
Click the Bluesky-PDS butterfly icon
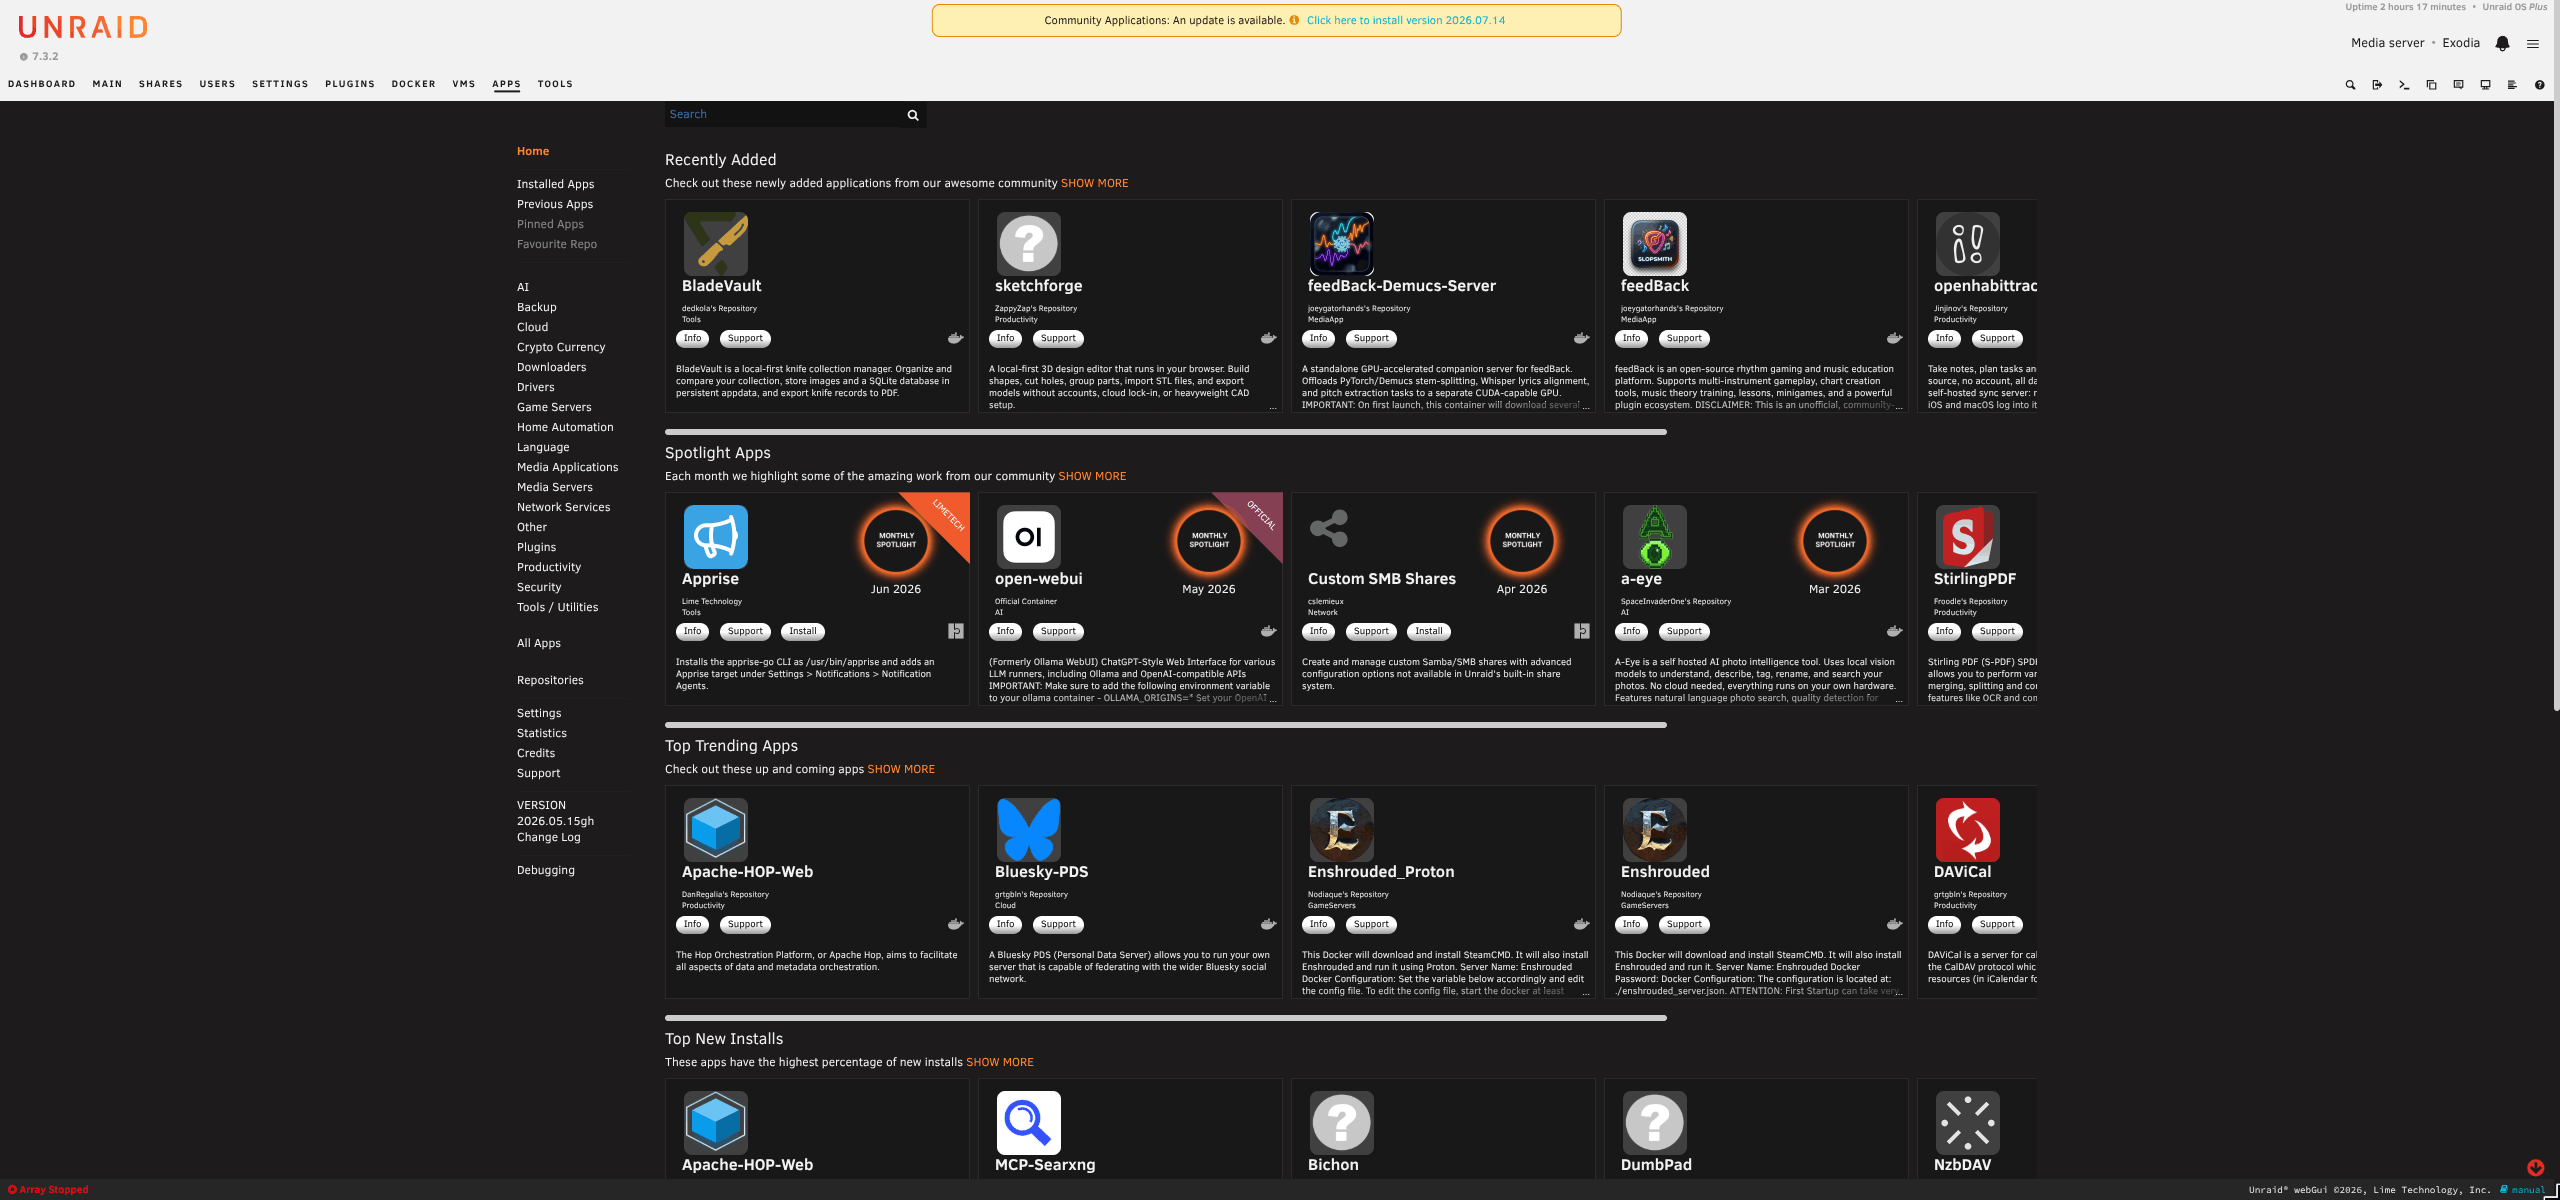[1028, 829]
